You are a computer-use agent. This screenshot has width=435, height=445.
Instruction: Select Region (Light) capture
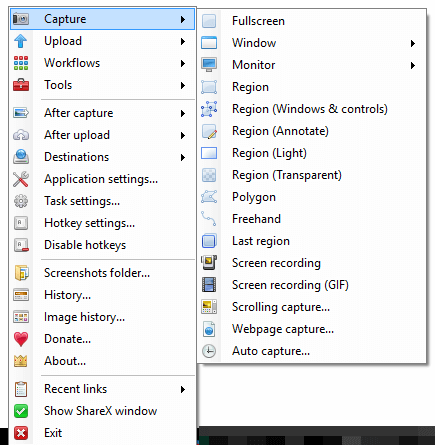point(312,153)
